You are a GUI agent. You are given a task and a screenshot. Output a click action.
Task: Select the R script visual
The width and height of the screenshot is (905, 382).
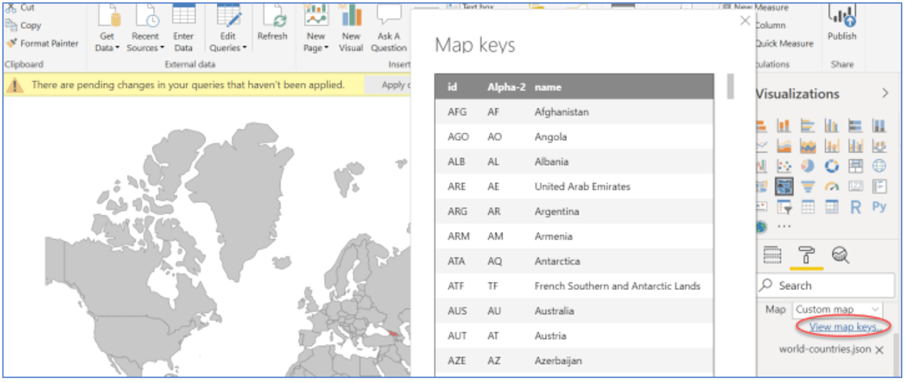pyautogui.click(x=855, y=207)
